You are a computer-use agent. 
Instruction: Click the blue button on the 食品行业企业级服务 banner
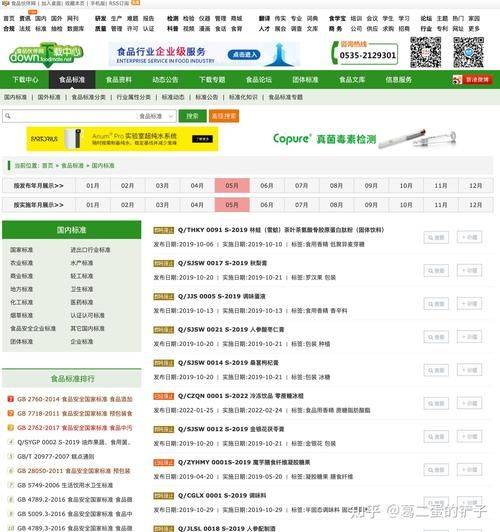[244, 55]
